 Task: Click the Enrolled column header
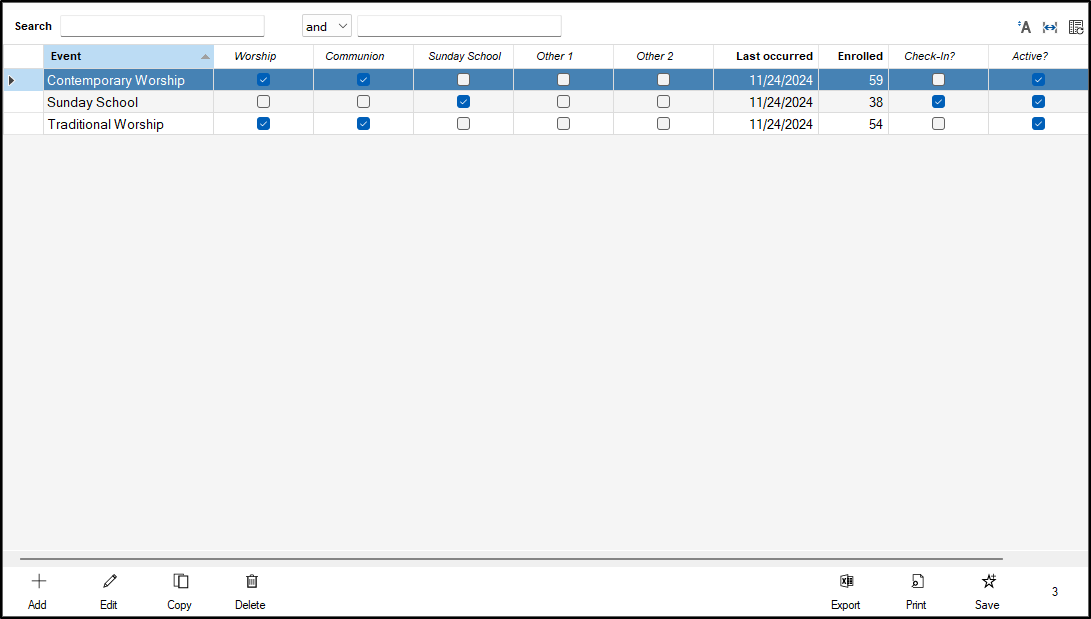coord(859,57)
